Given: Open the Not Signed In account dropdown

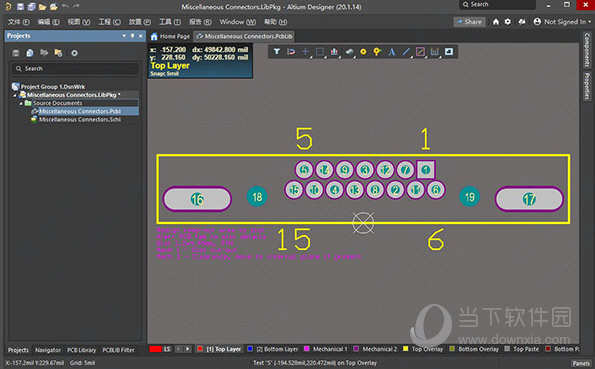Looking at the screenshot, I should (562, 22).
